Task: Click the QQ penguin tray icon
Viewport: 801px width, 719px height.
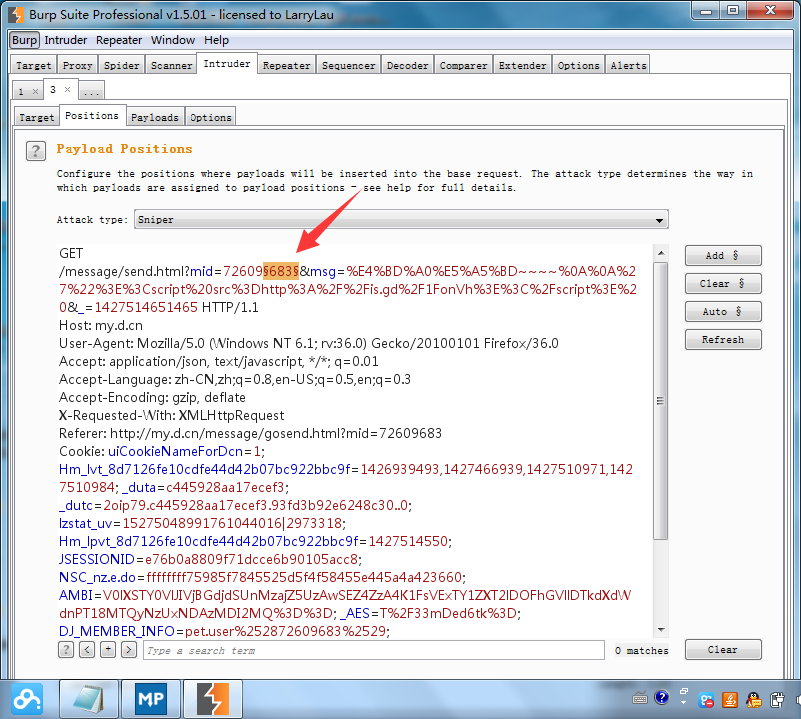Action: tap(753, 700)
